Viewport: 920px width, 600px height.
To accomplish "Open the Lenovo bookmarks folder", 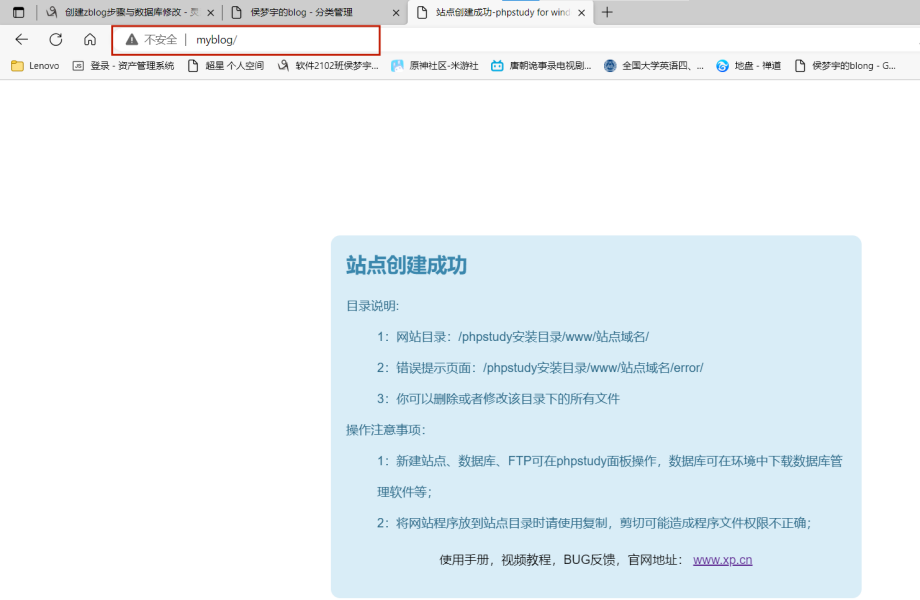I will click(x=34, y=65).
